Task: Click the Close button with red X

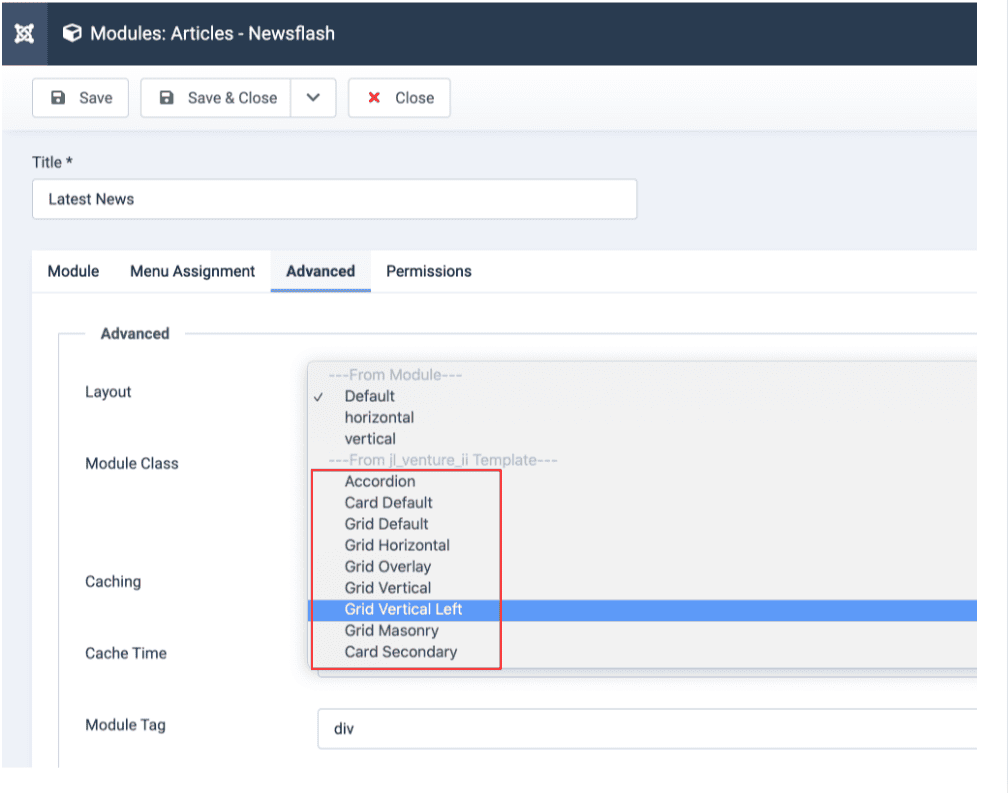Action: coord(399,98)
